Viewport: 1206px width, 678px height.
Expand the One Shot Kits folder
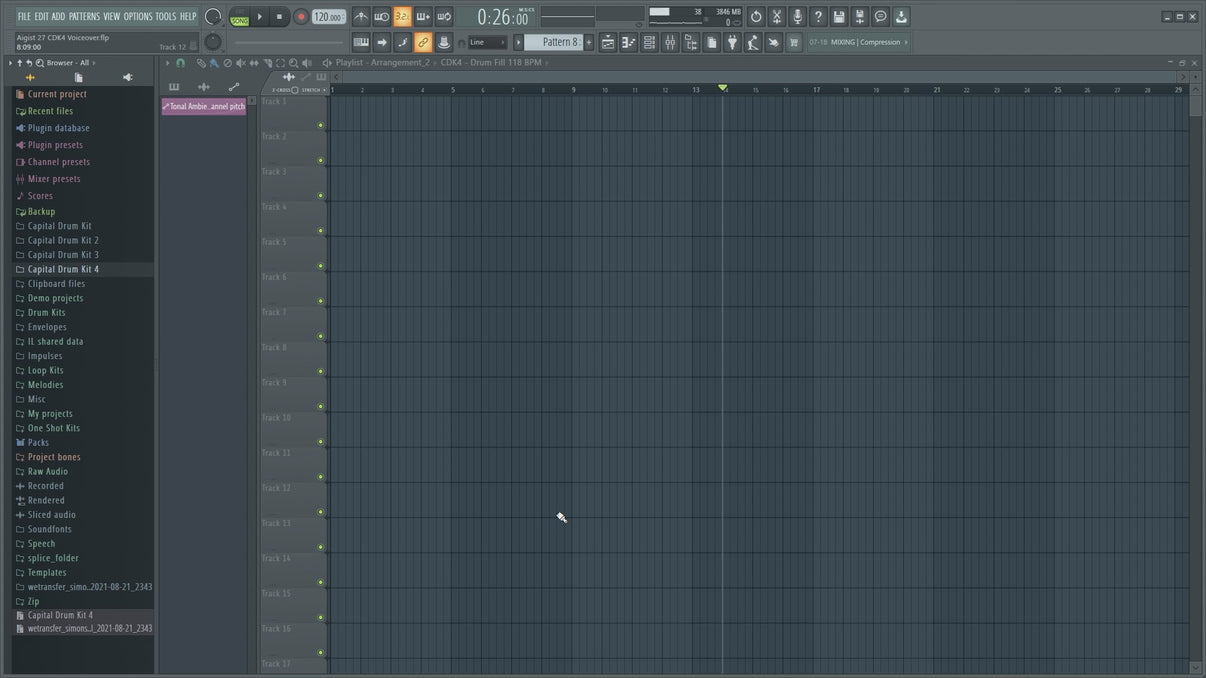[x=54, y=428]
